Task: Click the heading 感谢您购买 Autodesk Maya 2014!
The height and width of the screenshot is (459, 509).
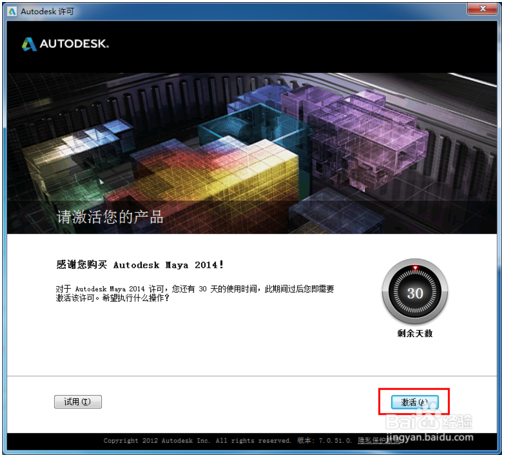Action: click(140, 265)
